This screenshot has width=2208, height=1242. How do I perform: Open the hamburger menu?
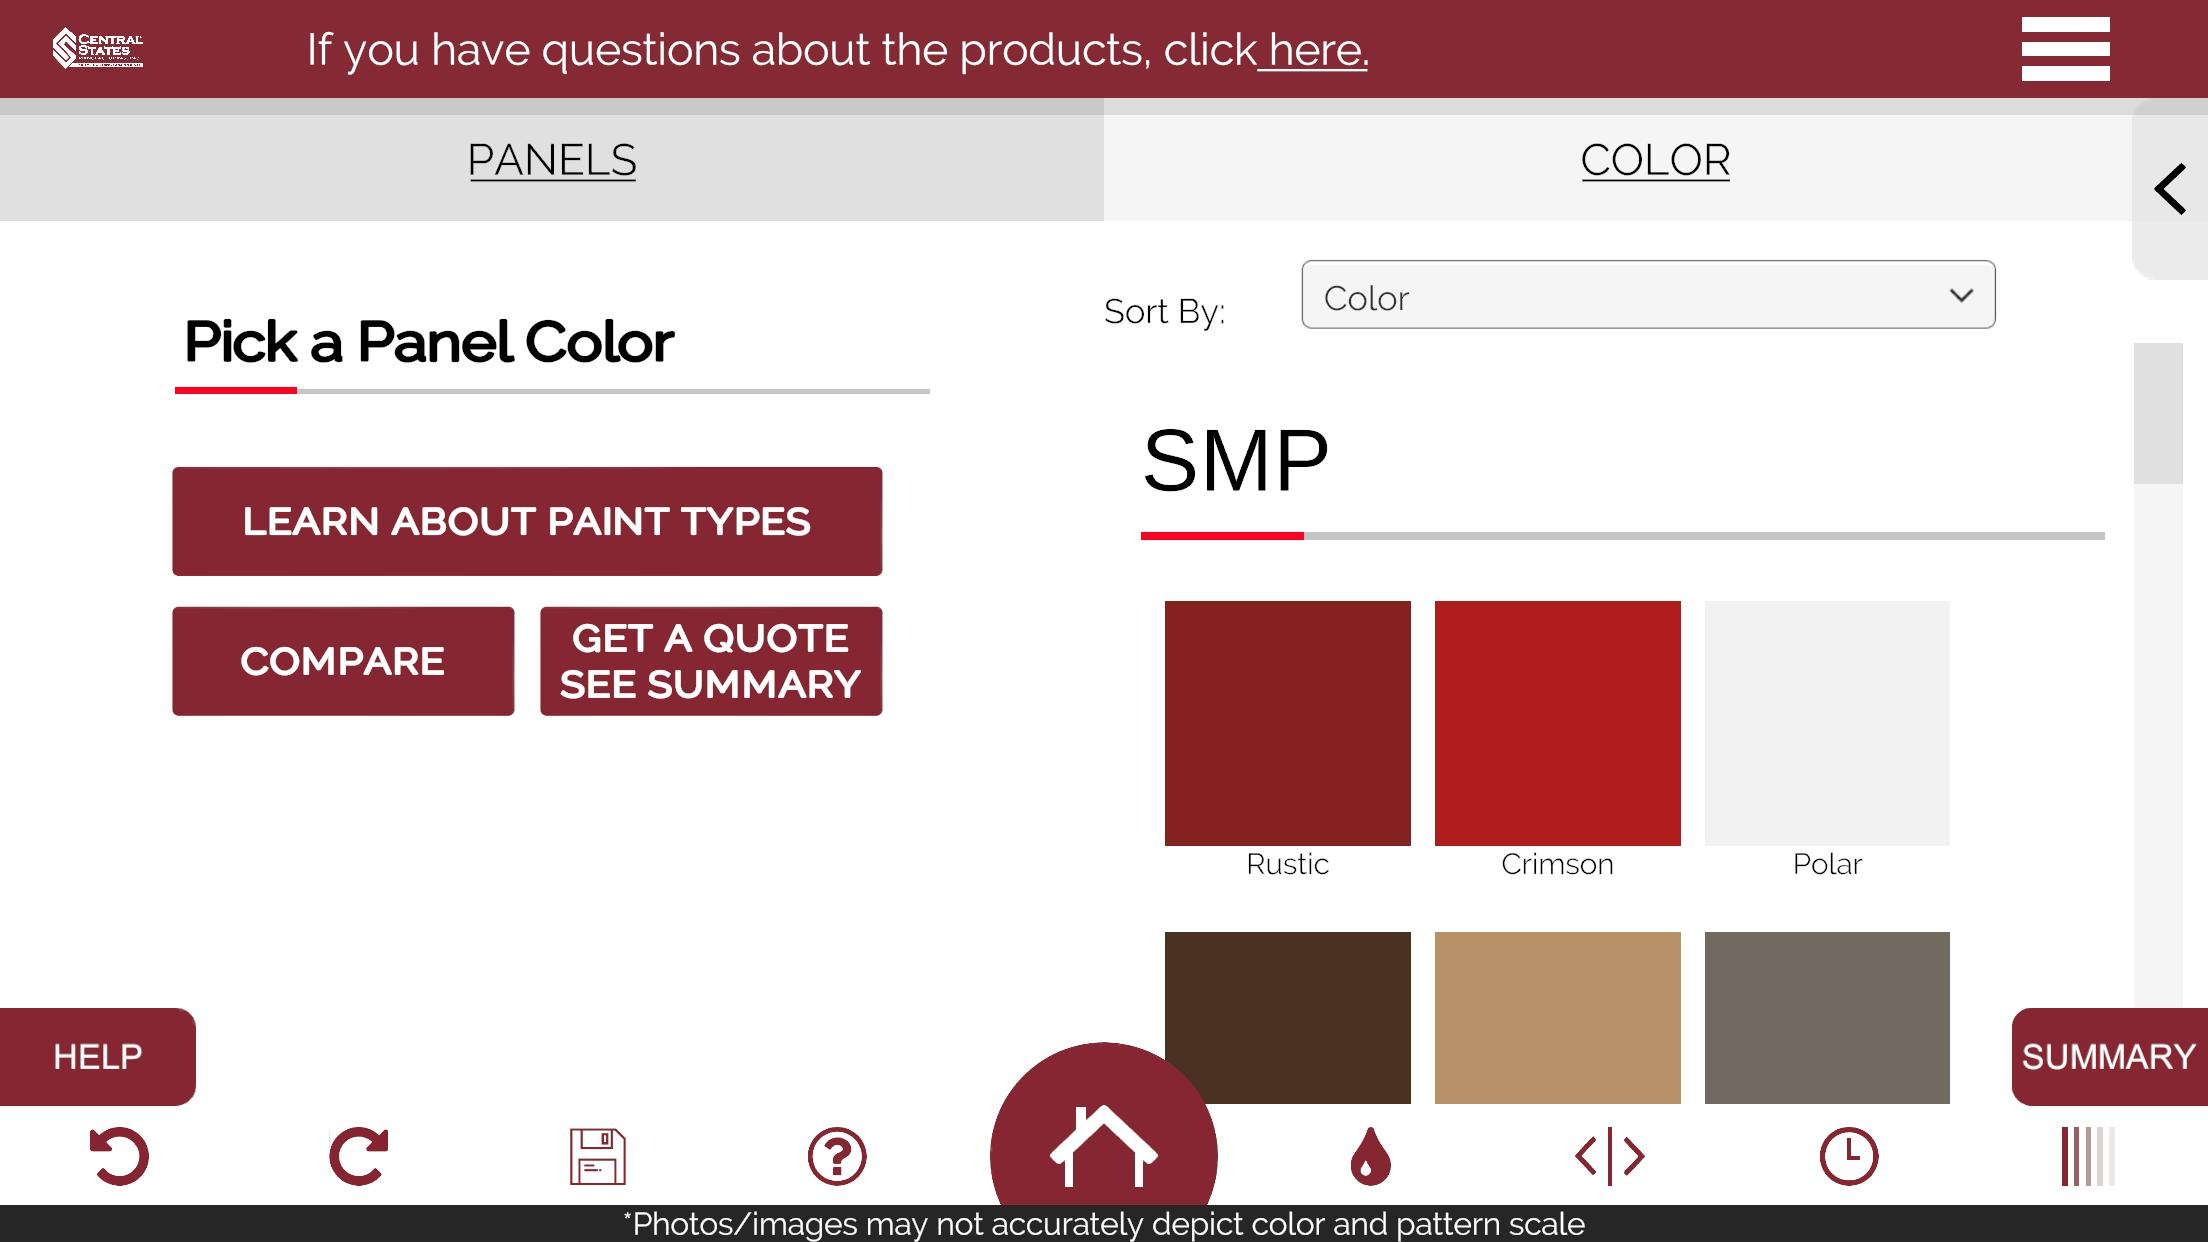click(x=2065, y=49)
